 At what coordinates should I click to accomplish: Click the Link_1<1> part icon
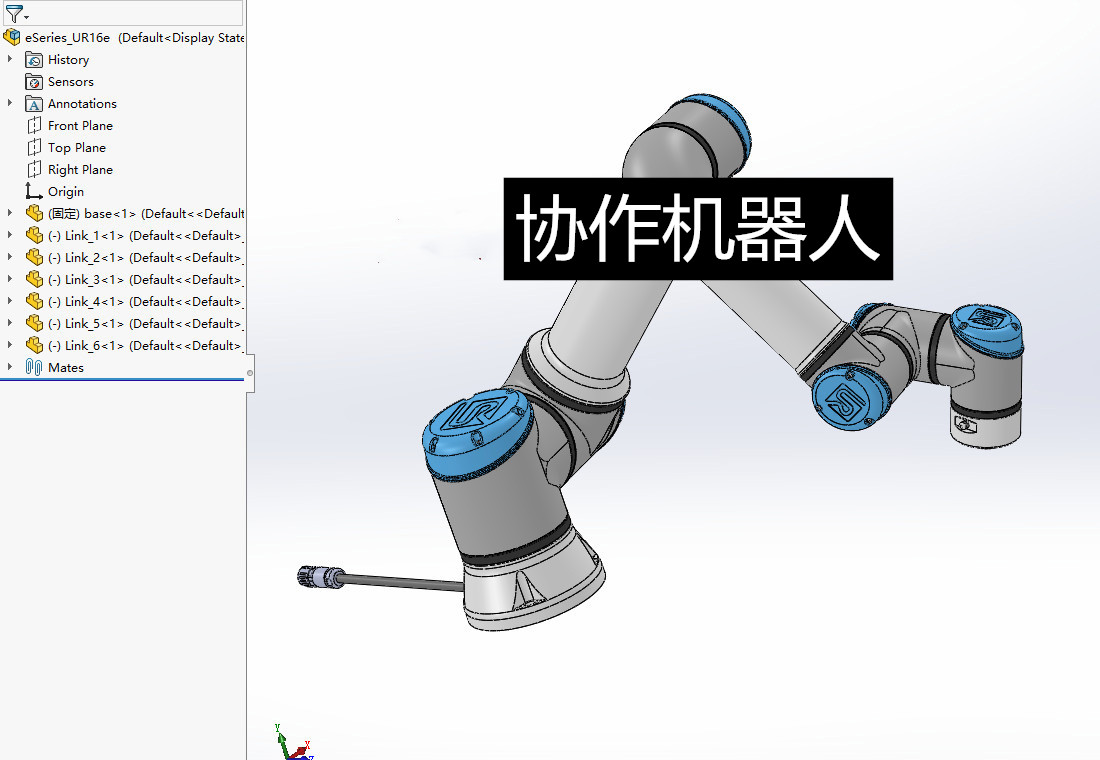click(x=34, y=235)
